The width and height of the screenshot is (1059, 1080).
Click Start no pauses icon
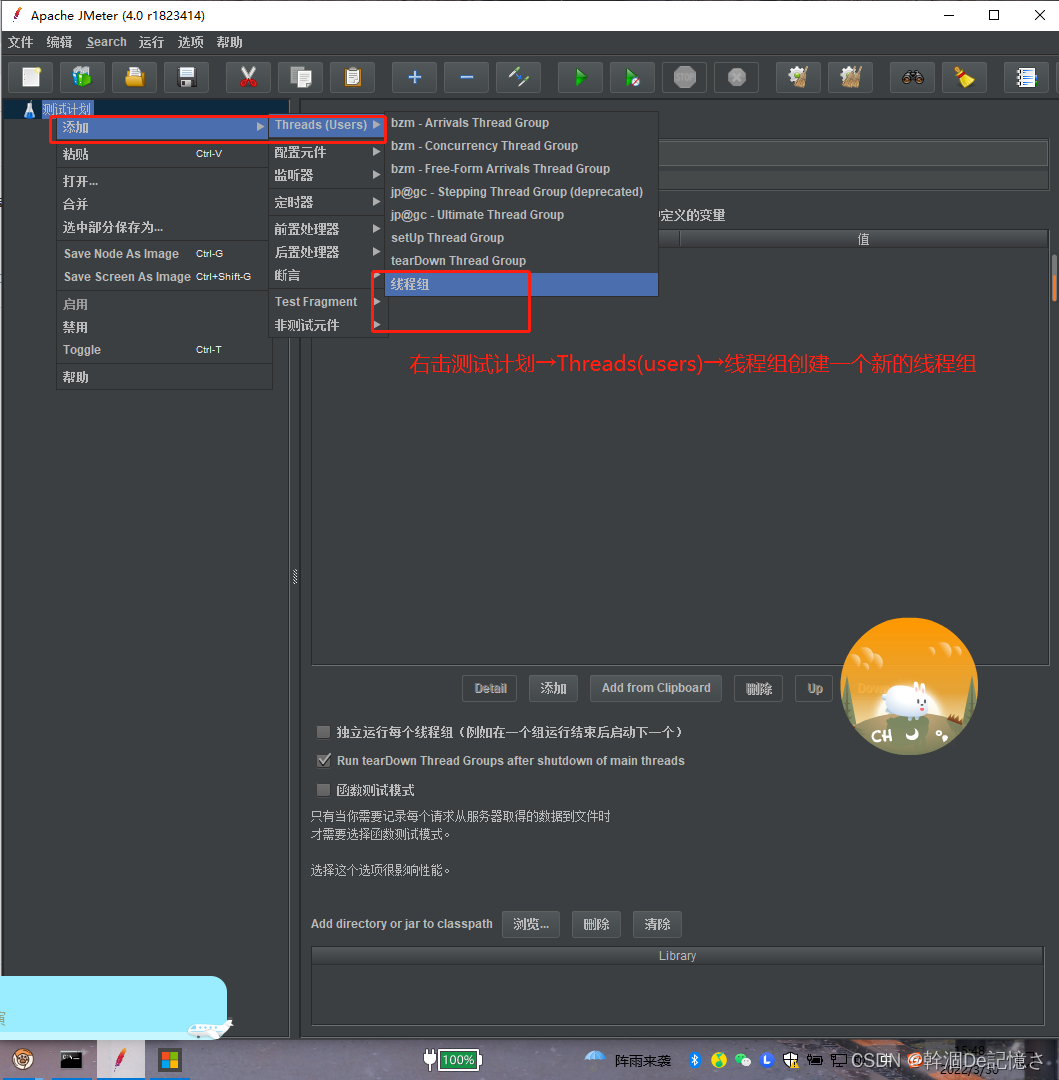(633, 77)
